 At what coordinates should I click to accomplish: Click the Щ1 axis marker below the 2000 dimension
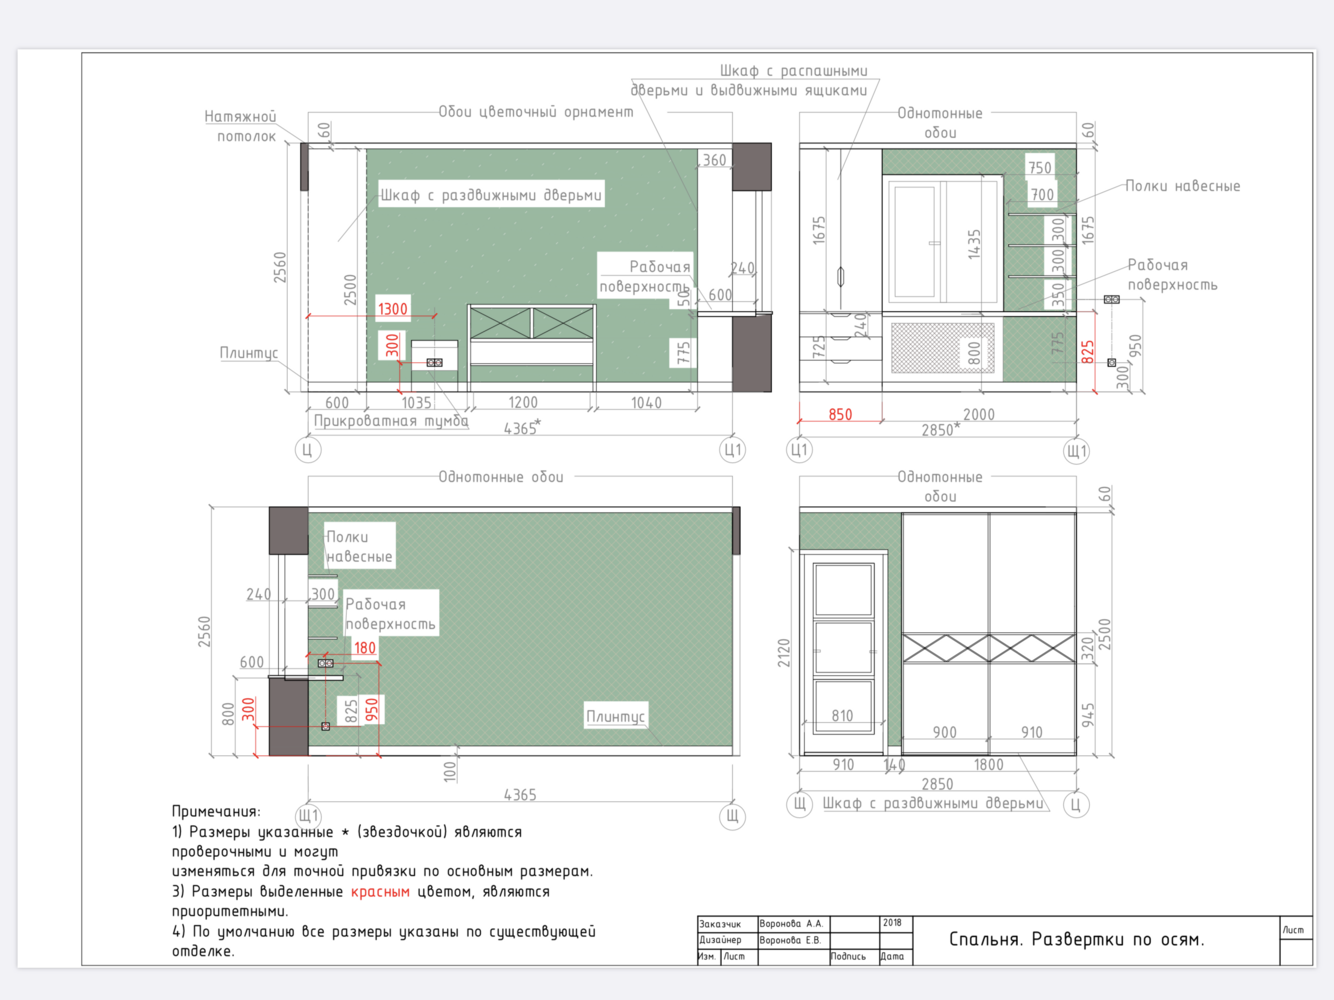tap(1076, 451)
